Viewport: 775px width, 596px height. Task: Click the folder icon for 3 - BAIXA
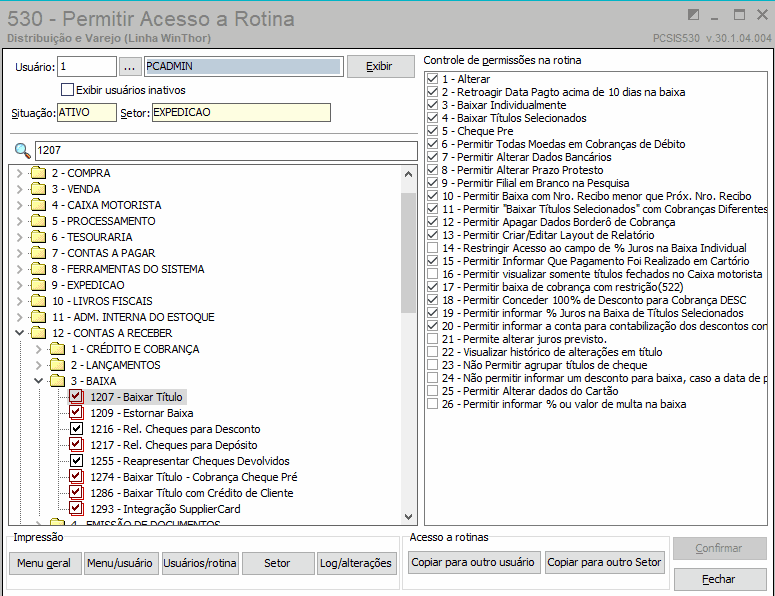57,381
